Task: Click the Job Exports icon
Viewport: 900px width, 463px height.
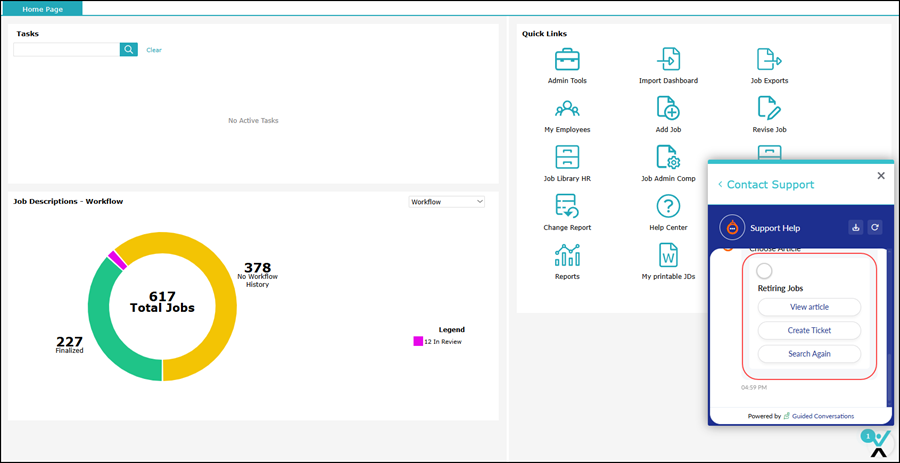Action: pyautogui.click(x=768, y=59)
